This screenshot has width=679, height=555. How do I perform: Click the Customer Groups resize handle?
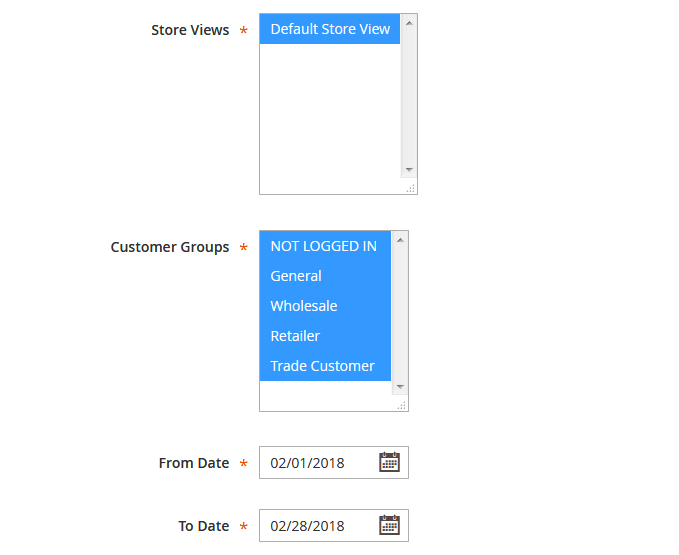(x=401, y=405)
